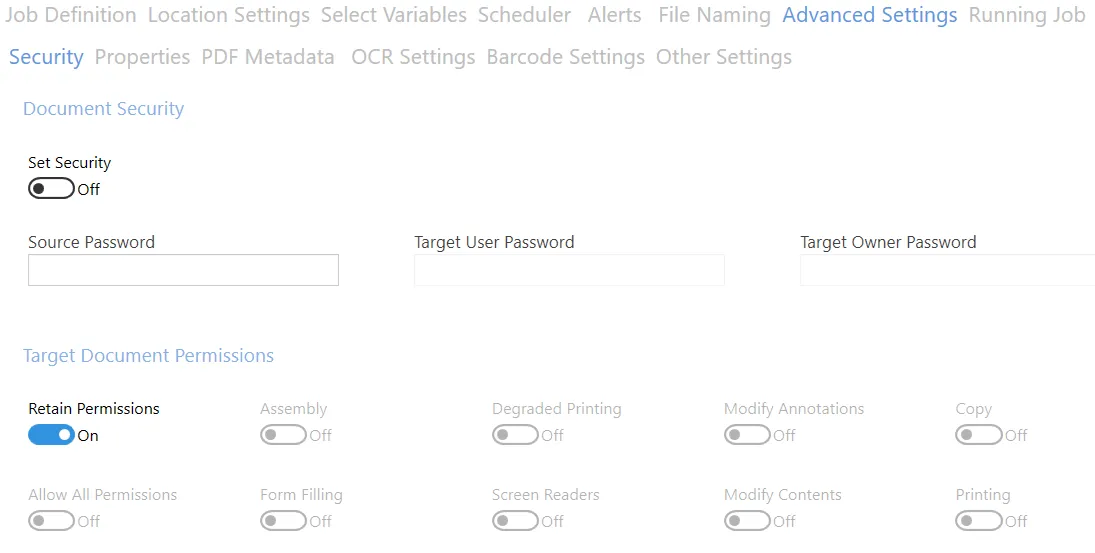Click the Source Password field
Screen dimensions: 1095x553
point(183,270)
